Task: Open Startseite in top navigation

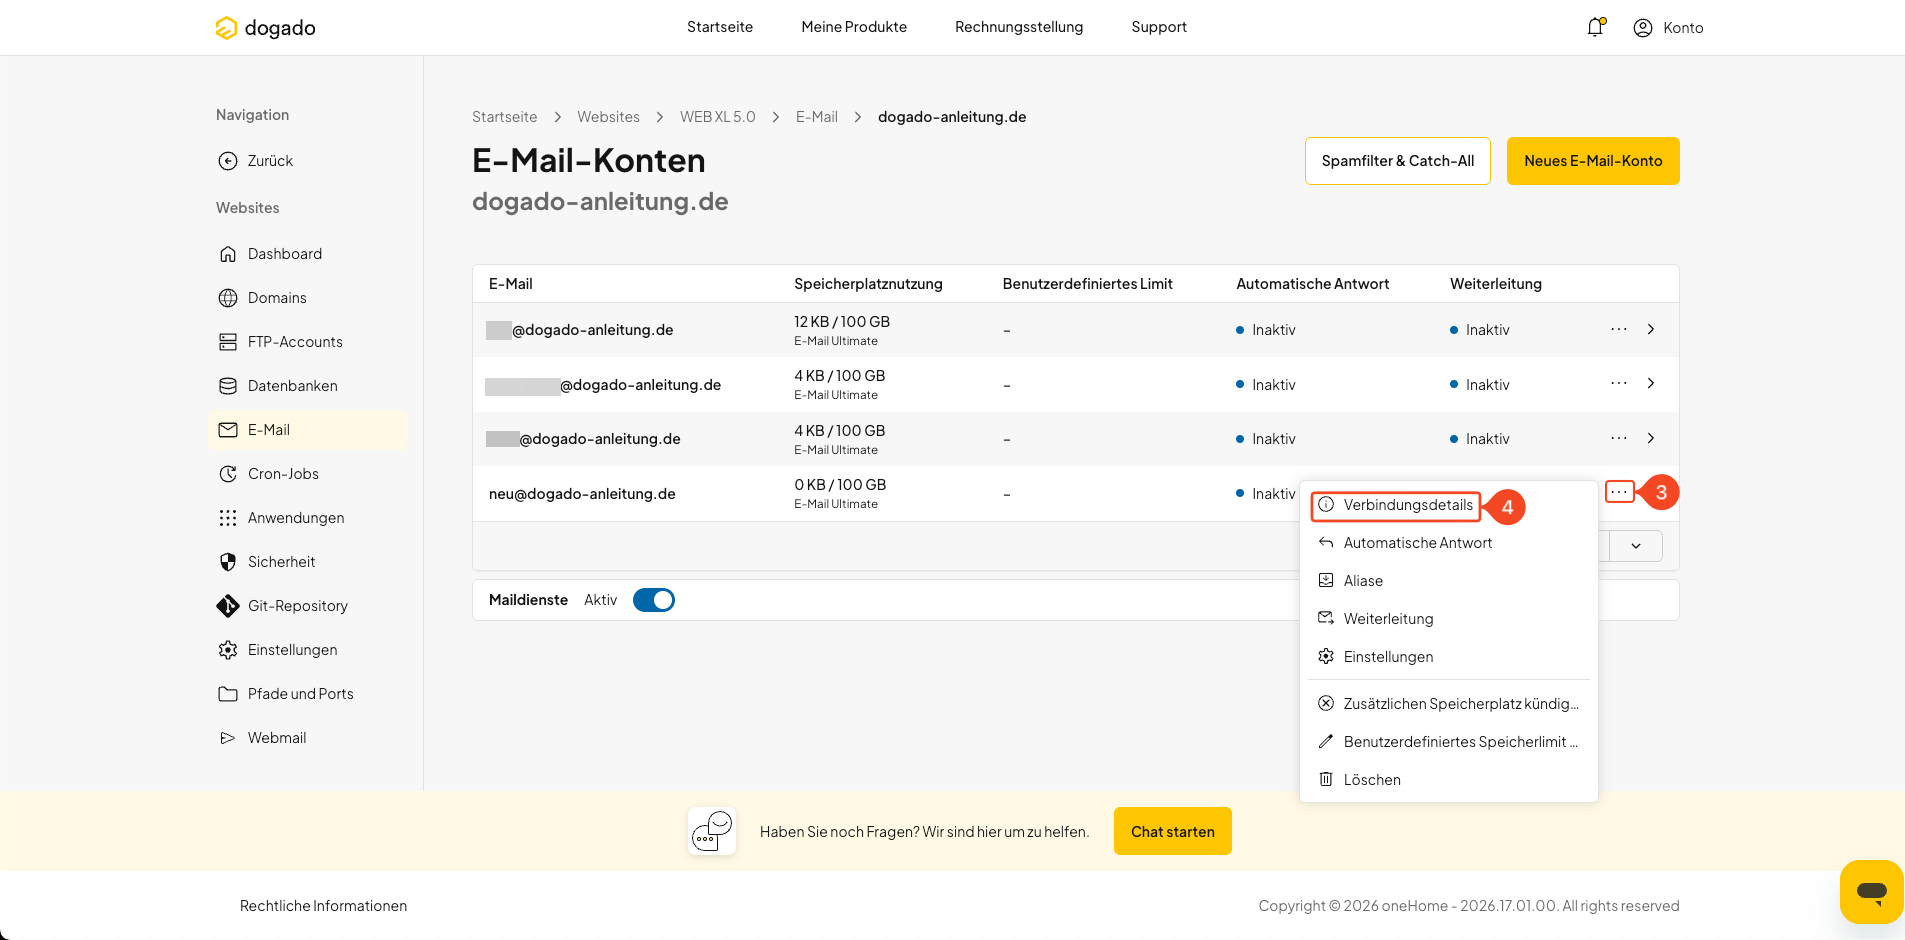Action: [x=720, y=27]
